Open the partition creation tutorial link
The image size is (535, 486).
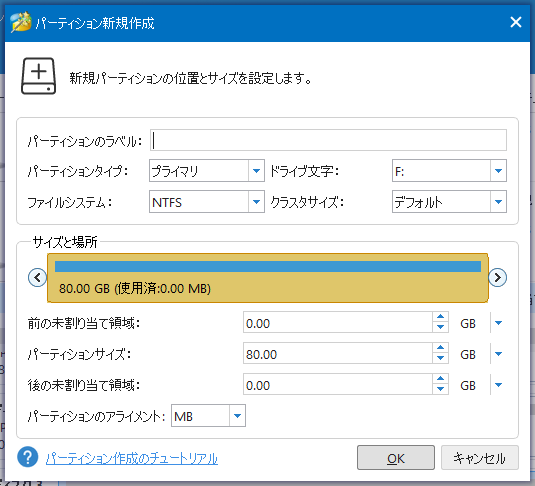click(132, 458)
